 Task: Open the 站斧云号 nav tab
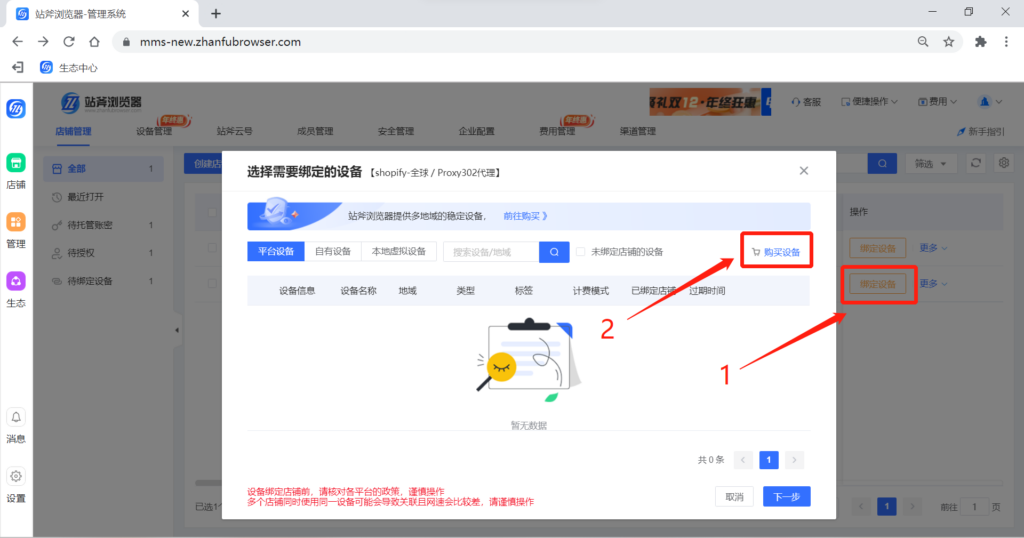click(x=234, y=131)
